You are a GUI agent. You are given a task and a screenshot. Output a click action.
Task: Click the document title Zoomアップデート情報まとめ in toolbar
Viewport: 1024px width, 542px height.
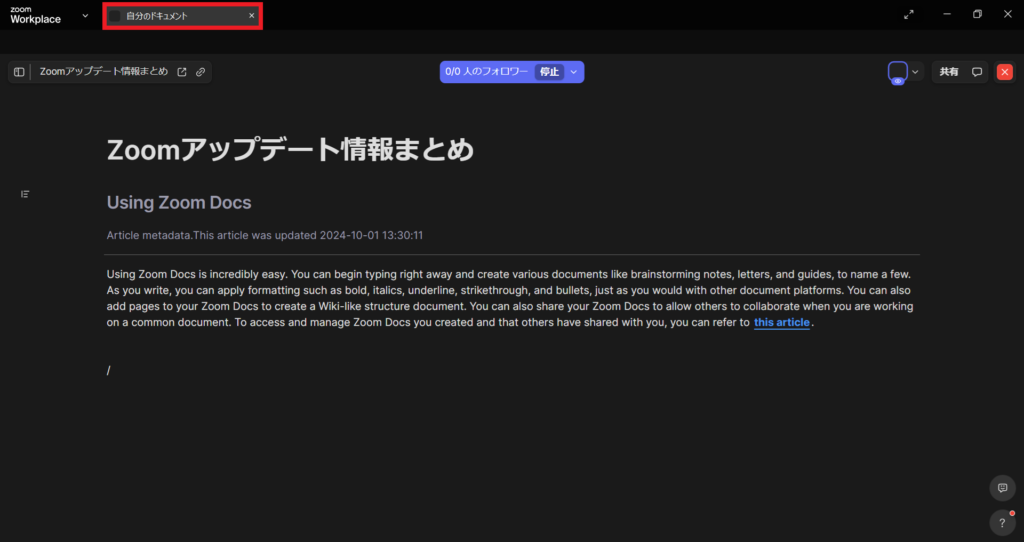[x=103, y=72]
